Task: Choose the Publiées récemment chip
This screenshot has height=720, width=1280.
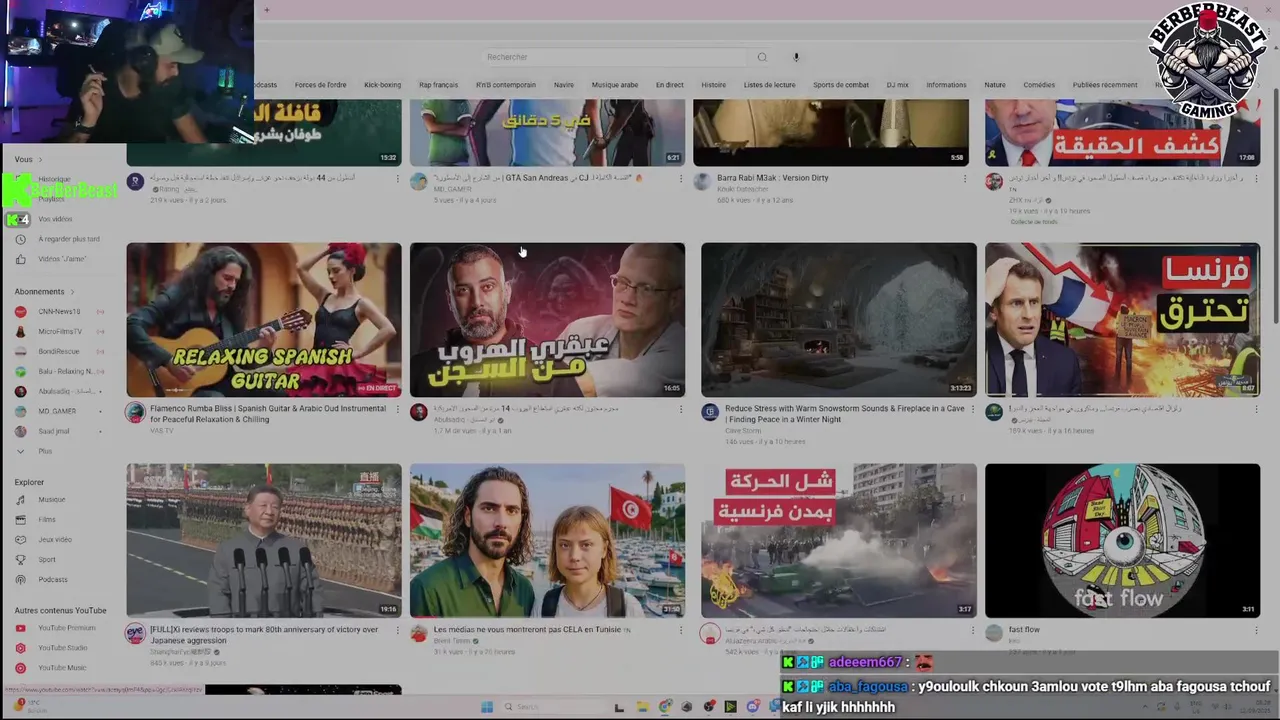Action: click(x=1104, y=85)
